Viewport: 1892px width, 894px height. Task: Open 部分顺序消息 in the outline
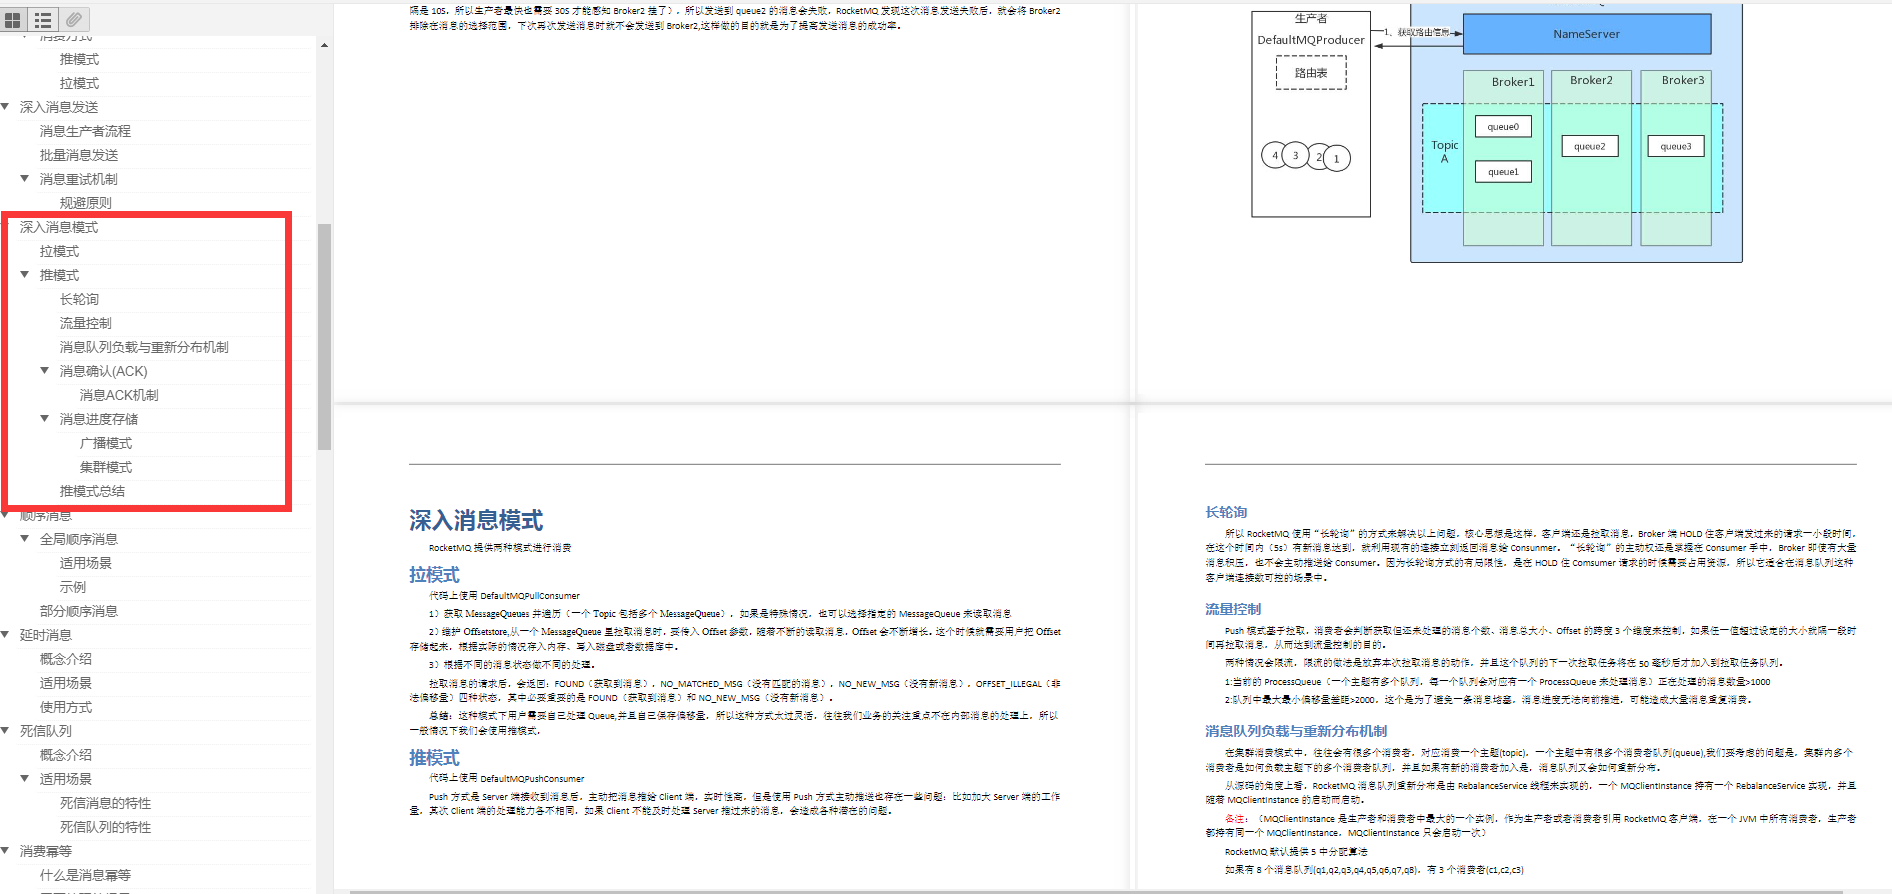coord(79,611)
